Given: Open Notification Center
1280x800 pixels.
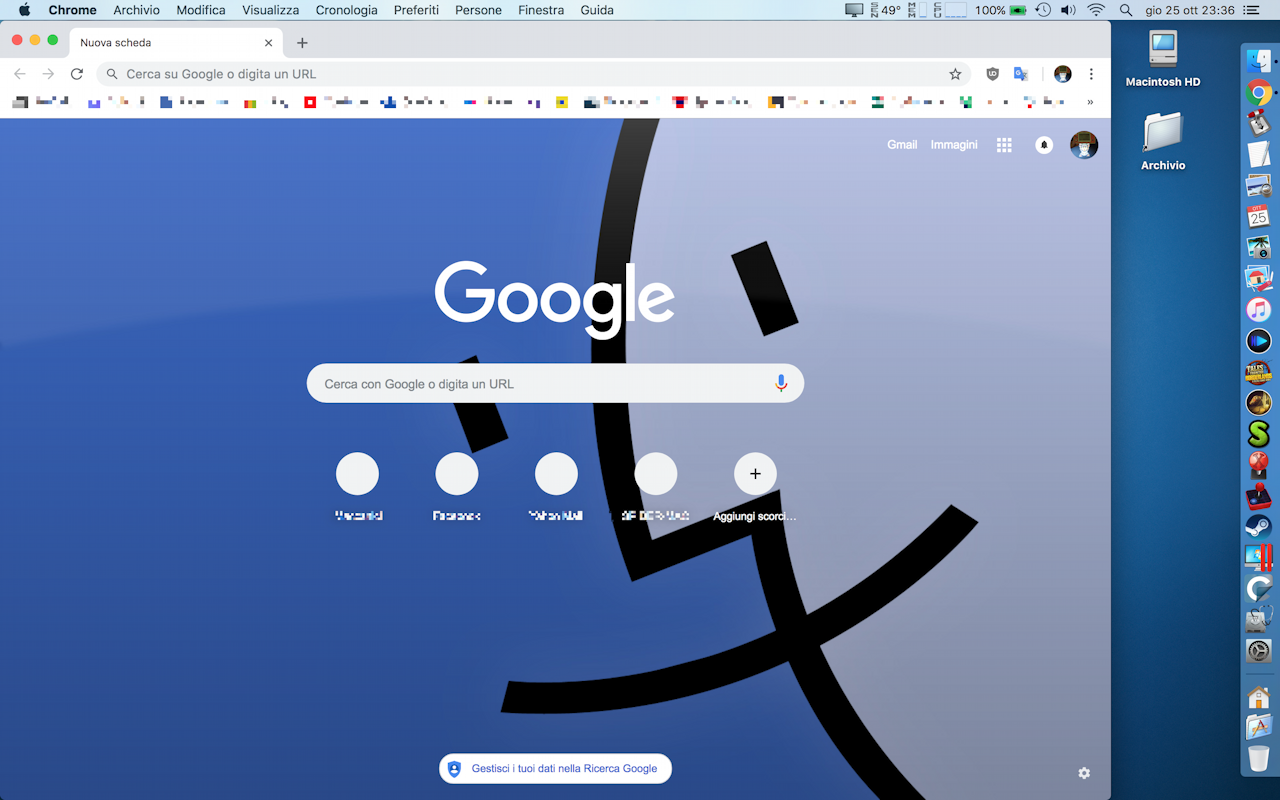Looking at the screenshot, I should pos(1251,10).
